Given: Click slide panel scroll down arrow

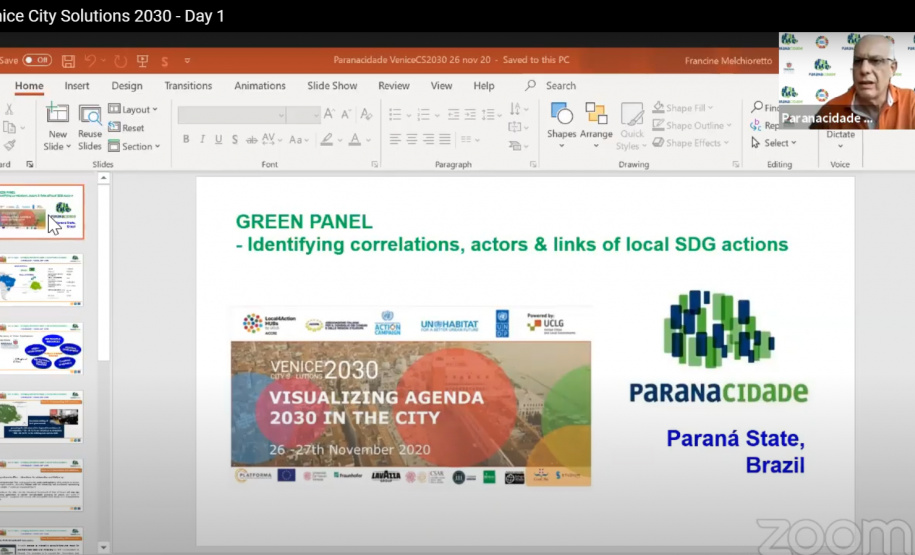Looking at the screenshot, I should tap(103, 548).
